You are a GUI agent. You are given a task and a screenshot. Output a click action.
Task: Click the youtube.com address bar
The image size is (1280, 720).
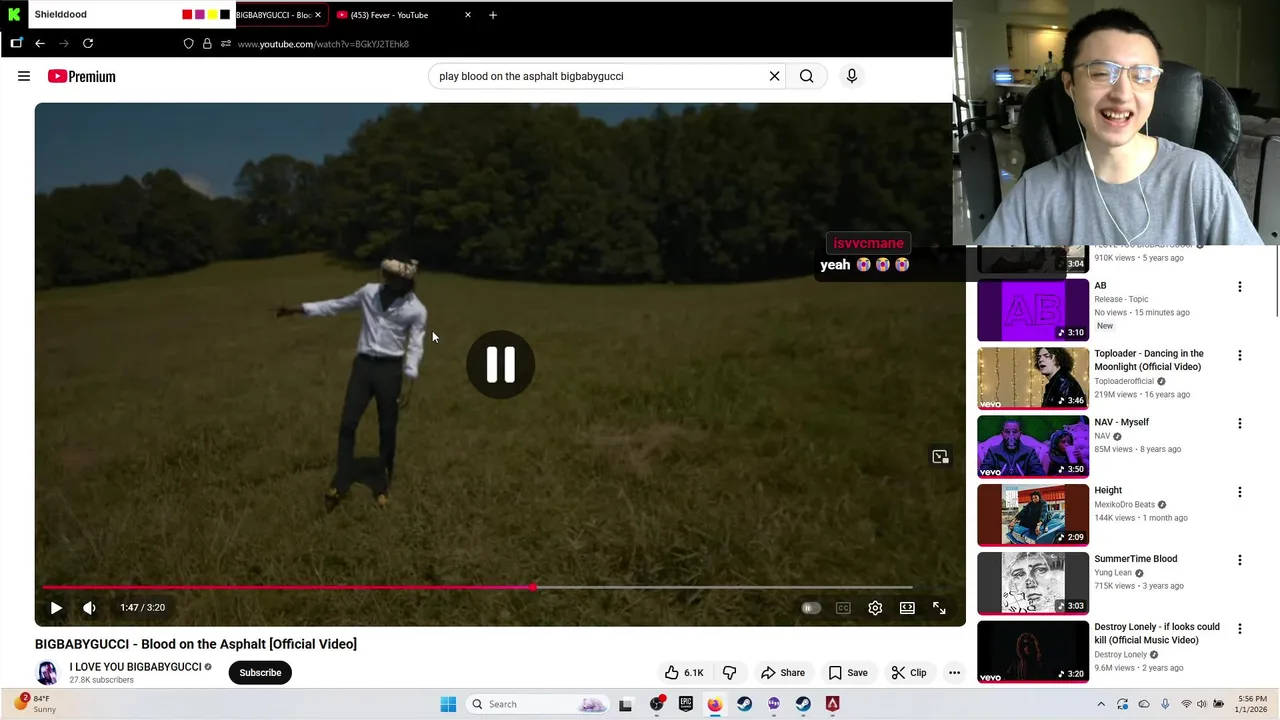[323, 44]
